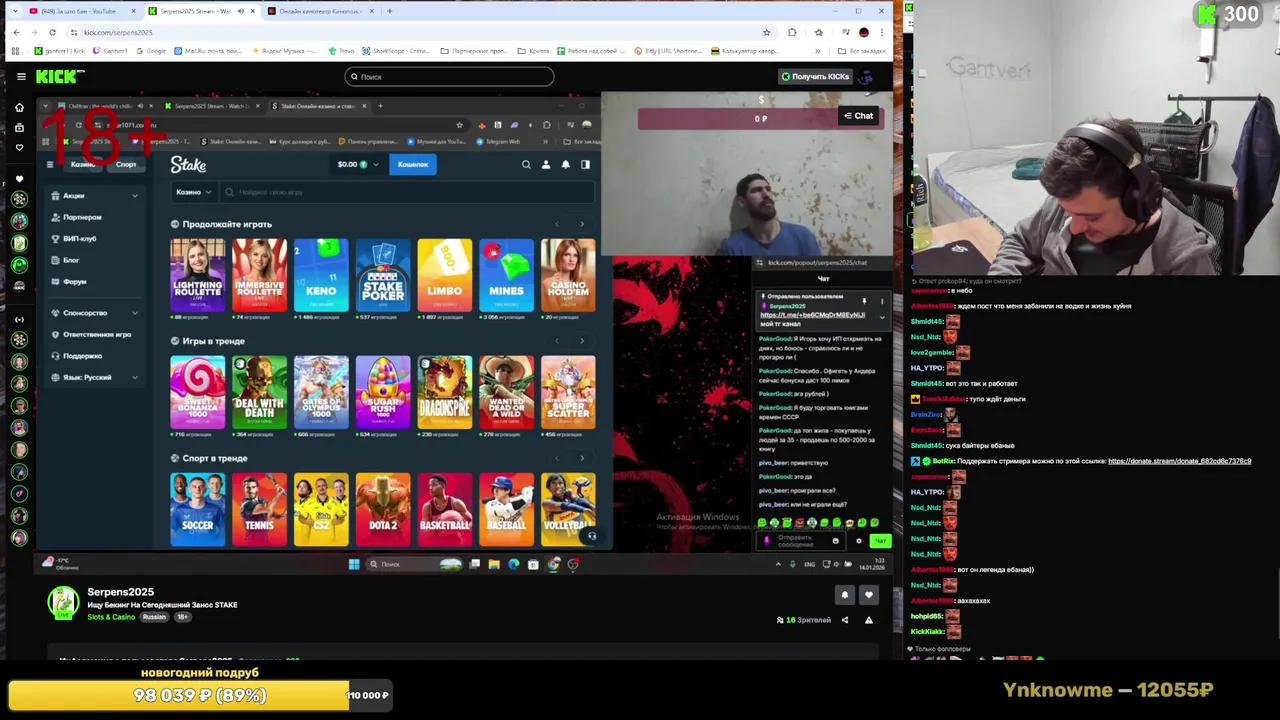Toggle the Stake side panel icon
The width and height of the screenshot is (1280, 720).
point(585,165)
